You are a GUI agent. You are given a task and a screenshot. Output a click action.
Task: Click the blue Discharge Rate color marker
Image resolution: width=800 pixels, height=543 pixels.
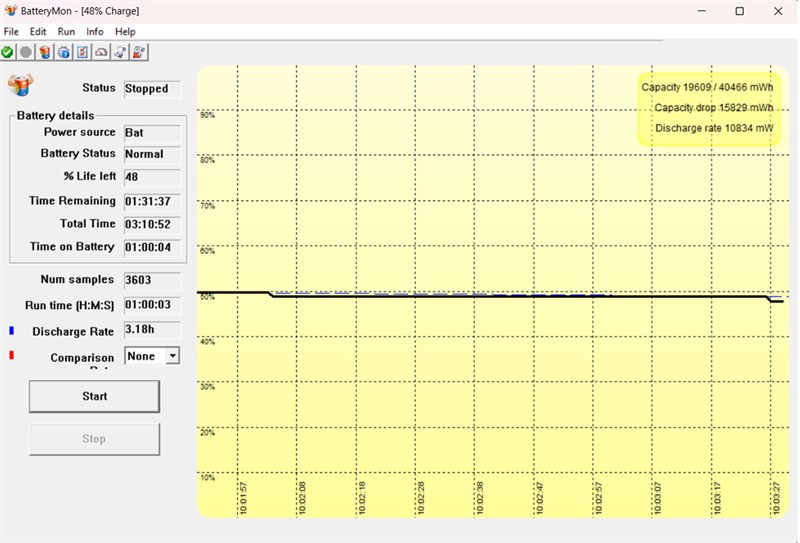click(x=12, y=330)
